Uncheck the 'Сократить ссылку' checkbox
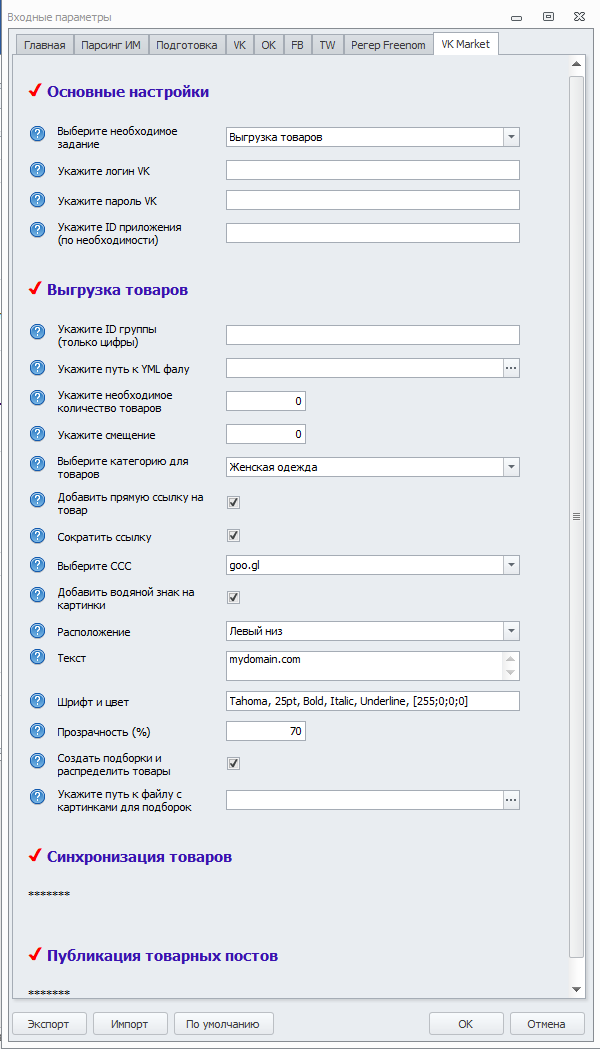This screenshot has width=600, height=1049. (233, 536)
